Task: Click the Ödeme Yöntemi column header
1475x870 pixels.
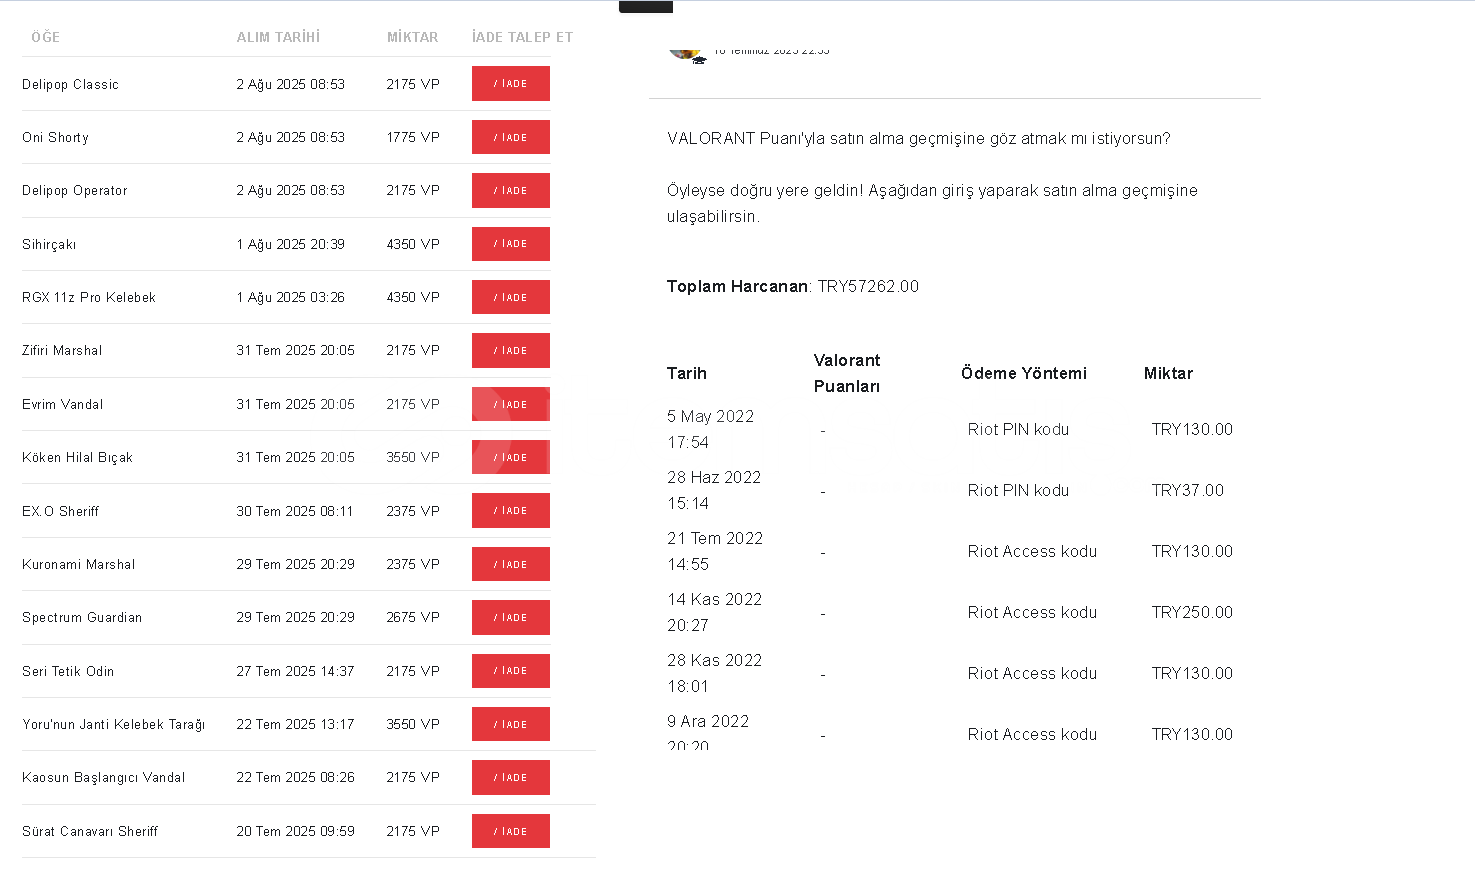Action: (1024, 373)
